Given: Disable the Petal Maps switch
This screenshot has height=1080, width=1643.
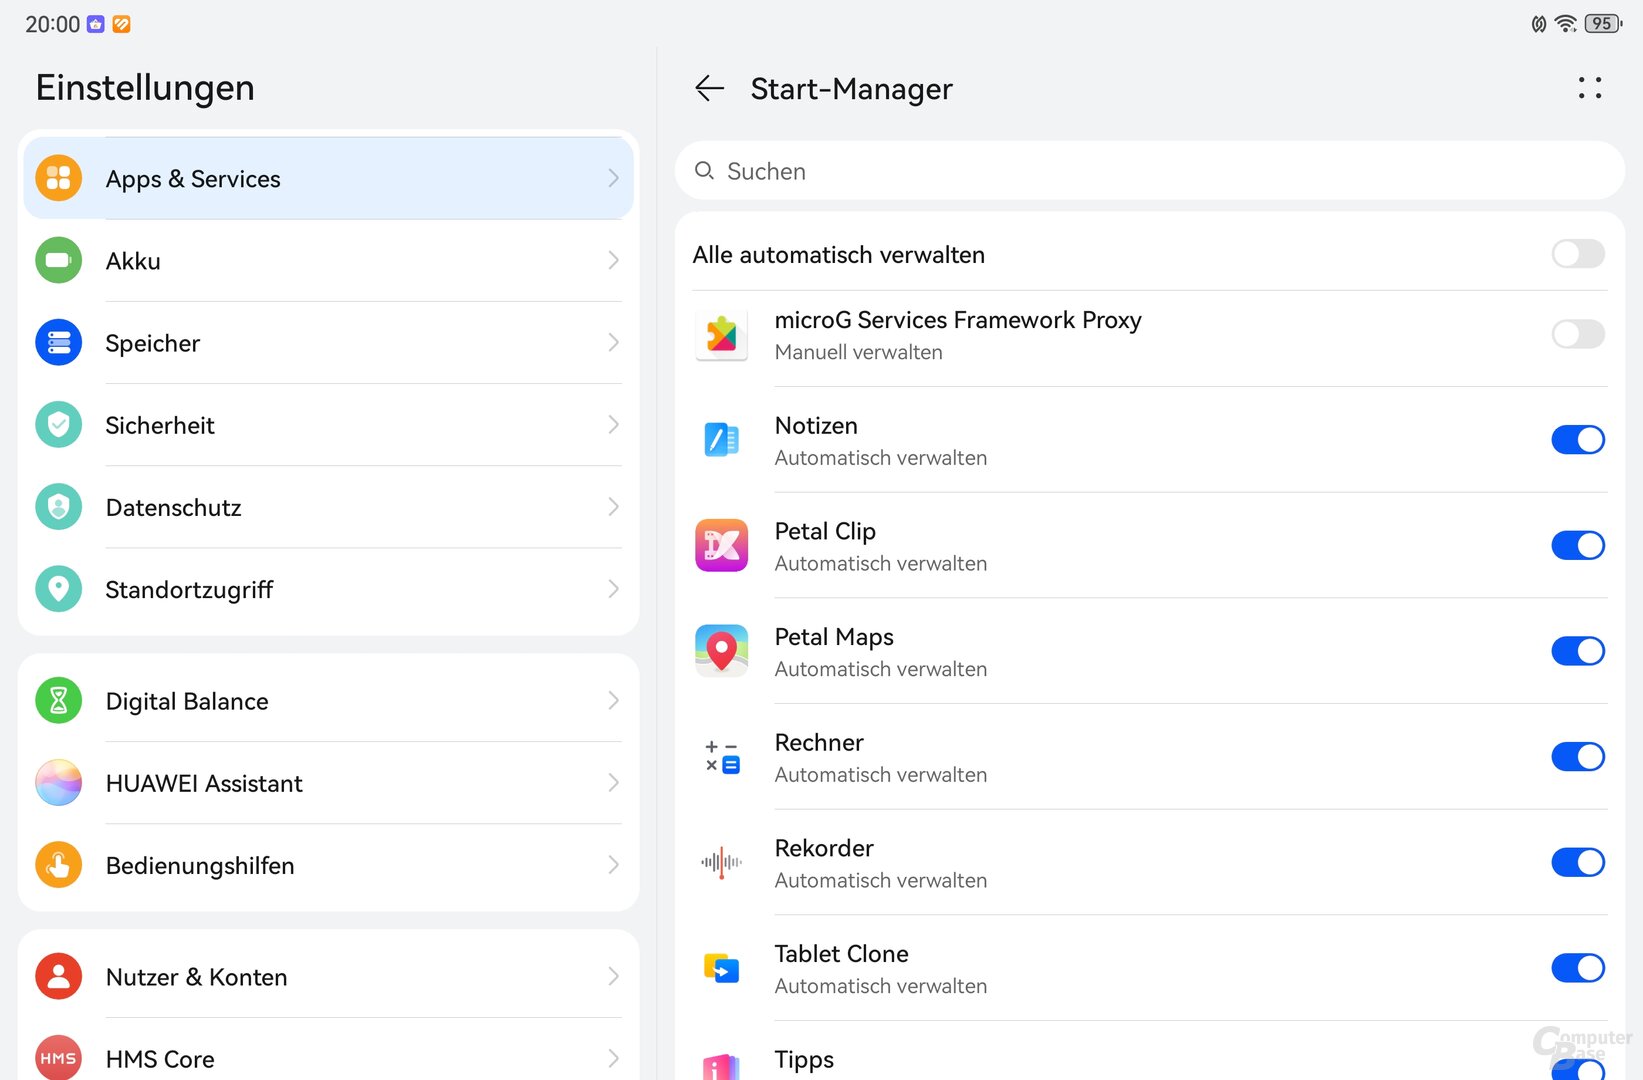Looking at the screenshot, I should tap(1578, 651).
